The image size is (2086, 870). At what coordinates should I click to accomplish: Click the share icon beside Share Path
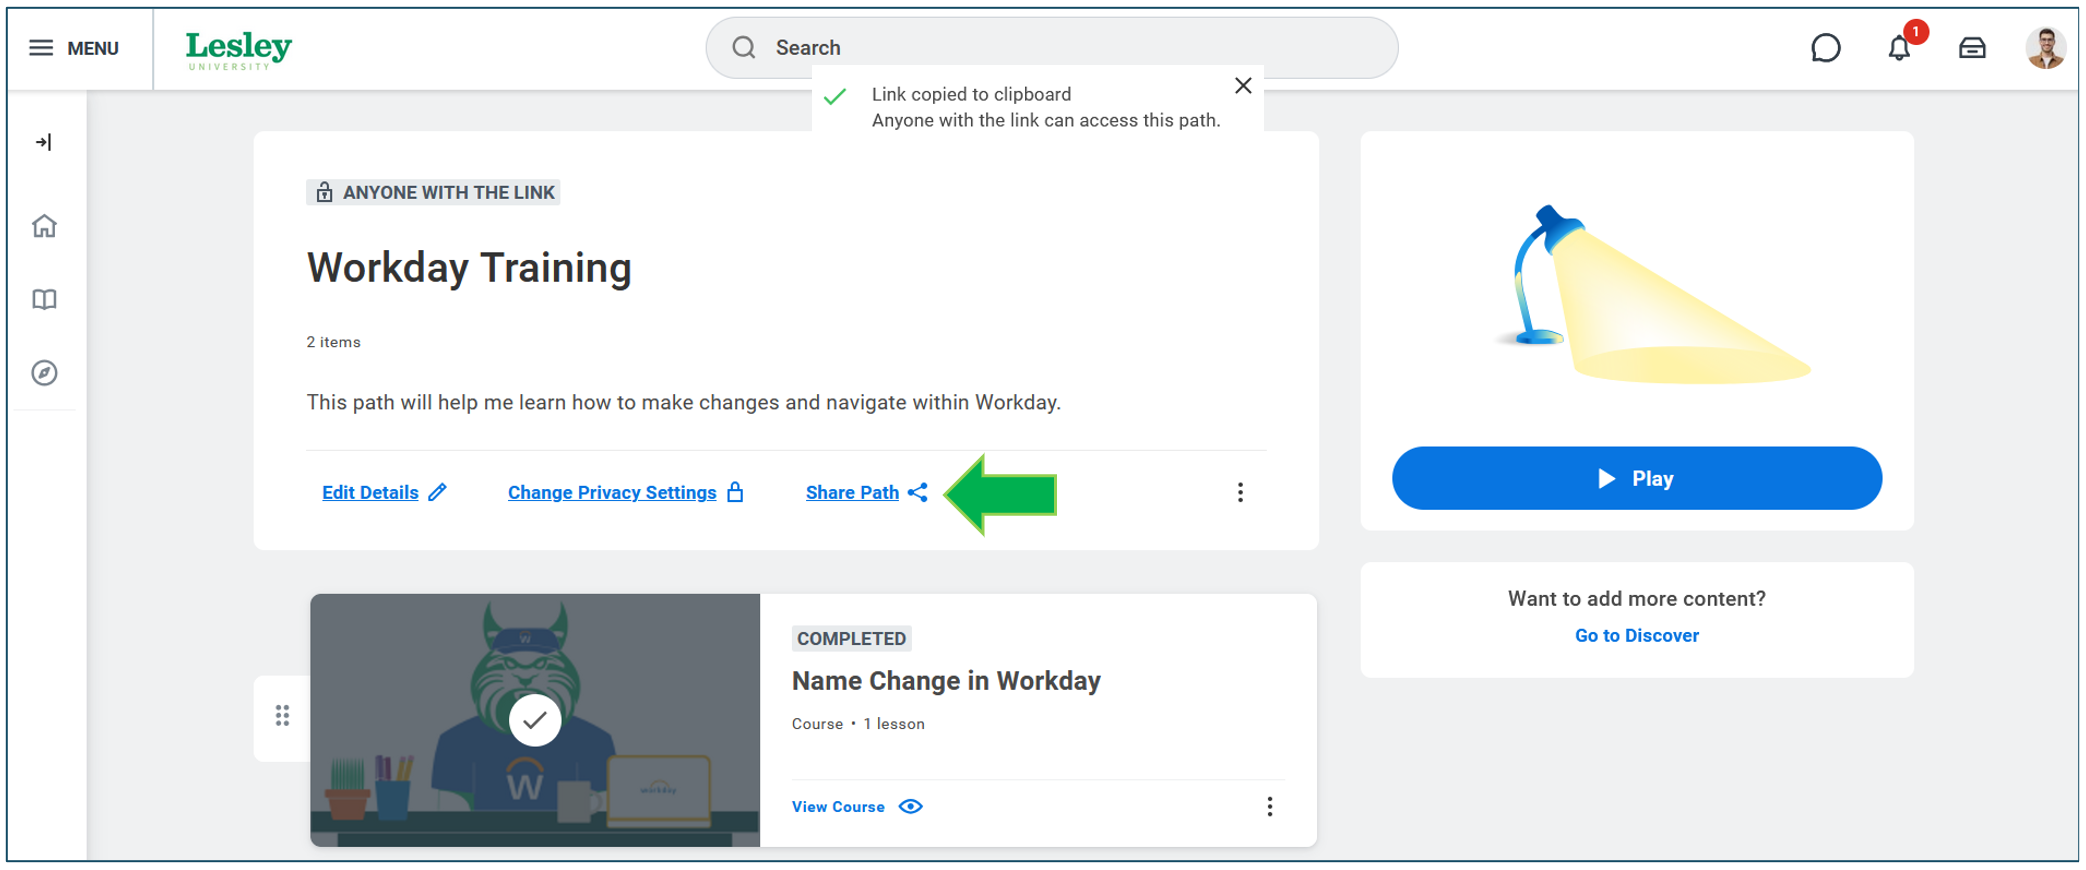point(918,492)
